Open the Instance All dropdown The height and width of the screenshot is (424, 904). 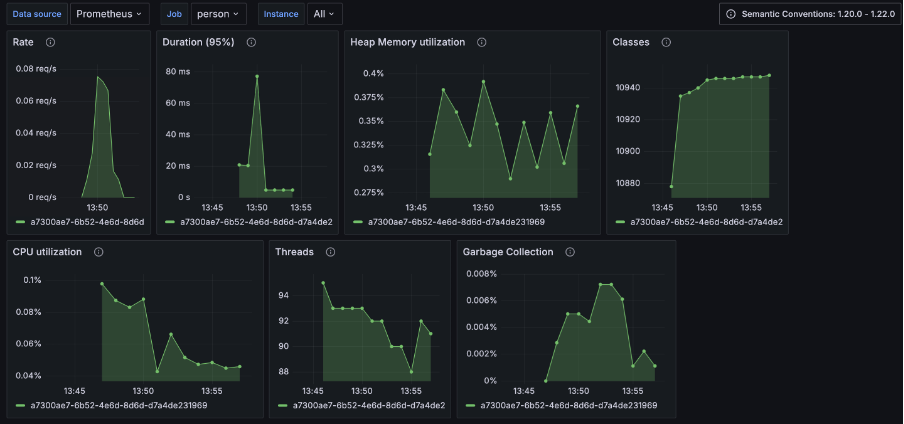click(324, 14)
